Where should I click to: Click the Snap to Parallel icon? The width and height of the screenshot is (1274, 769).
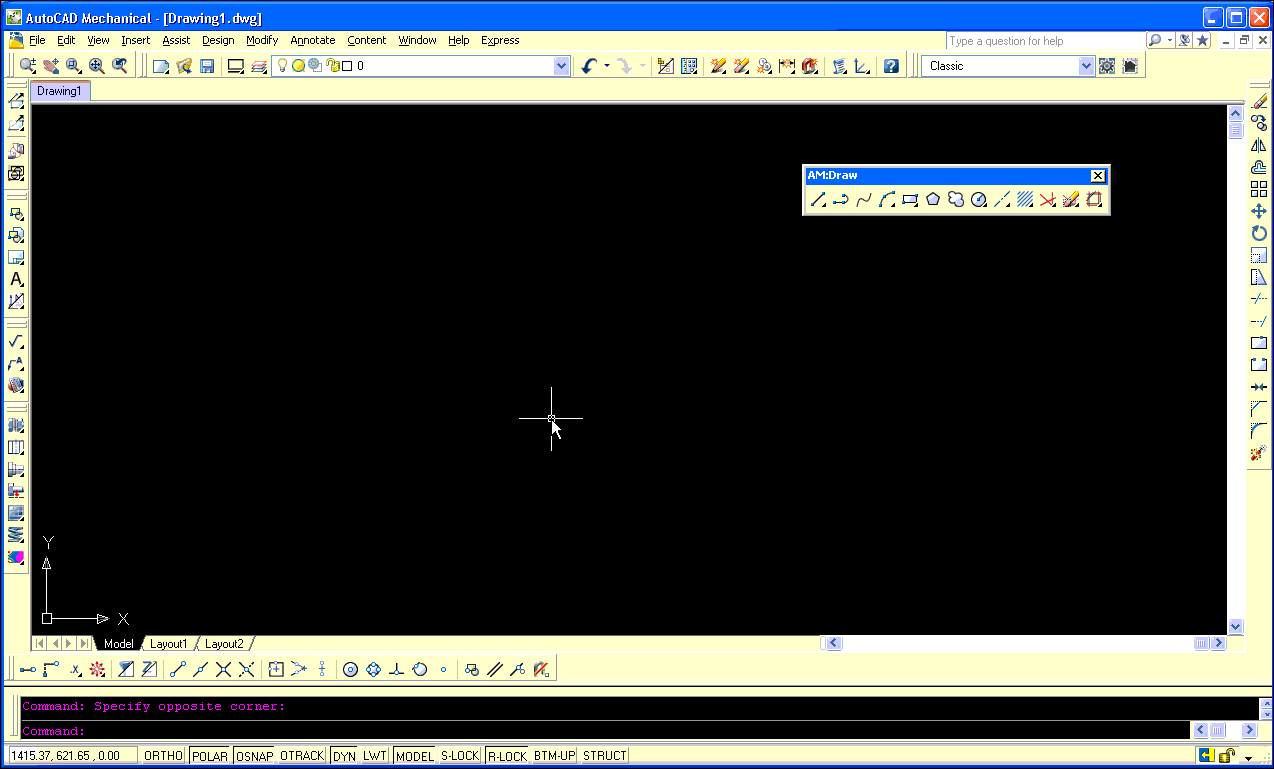[494, 670]
